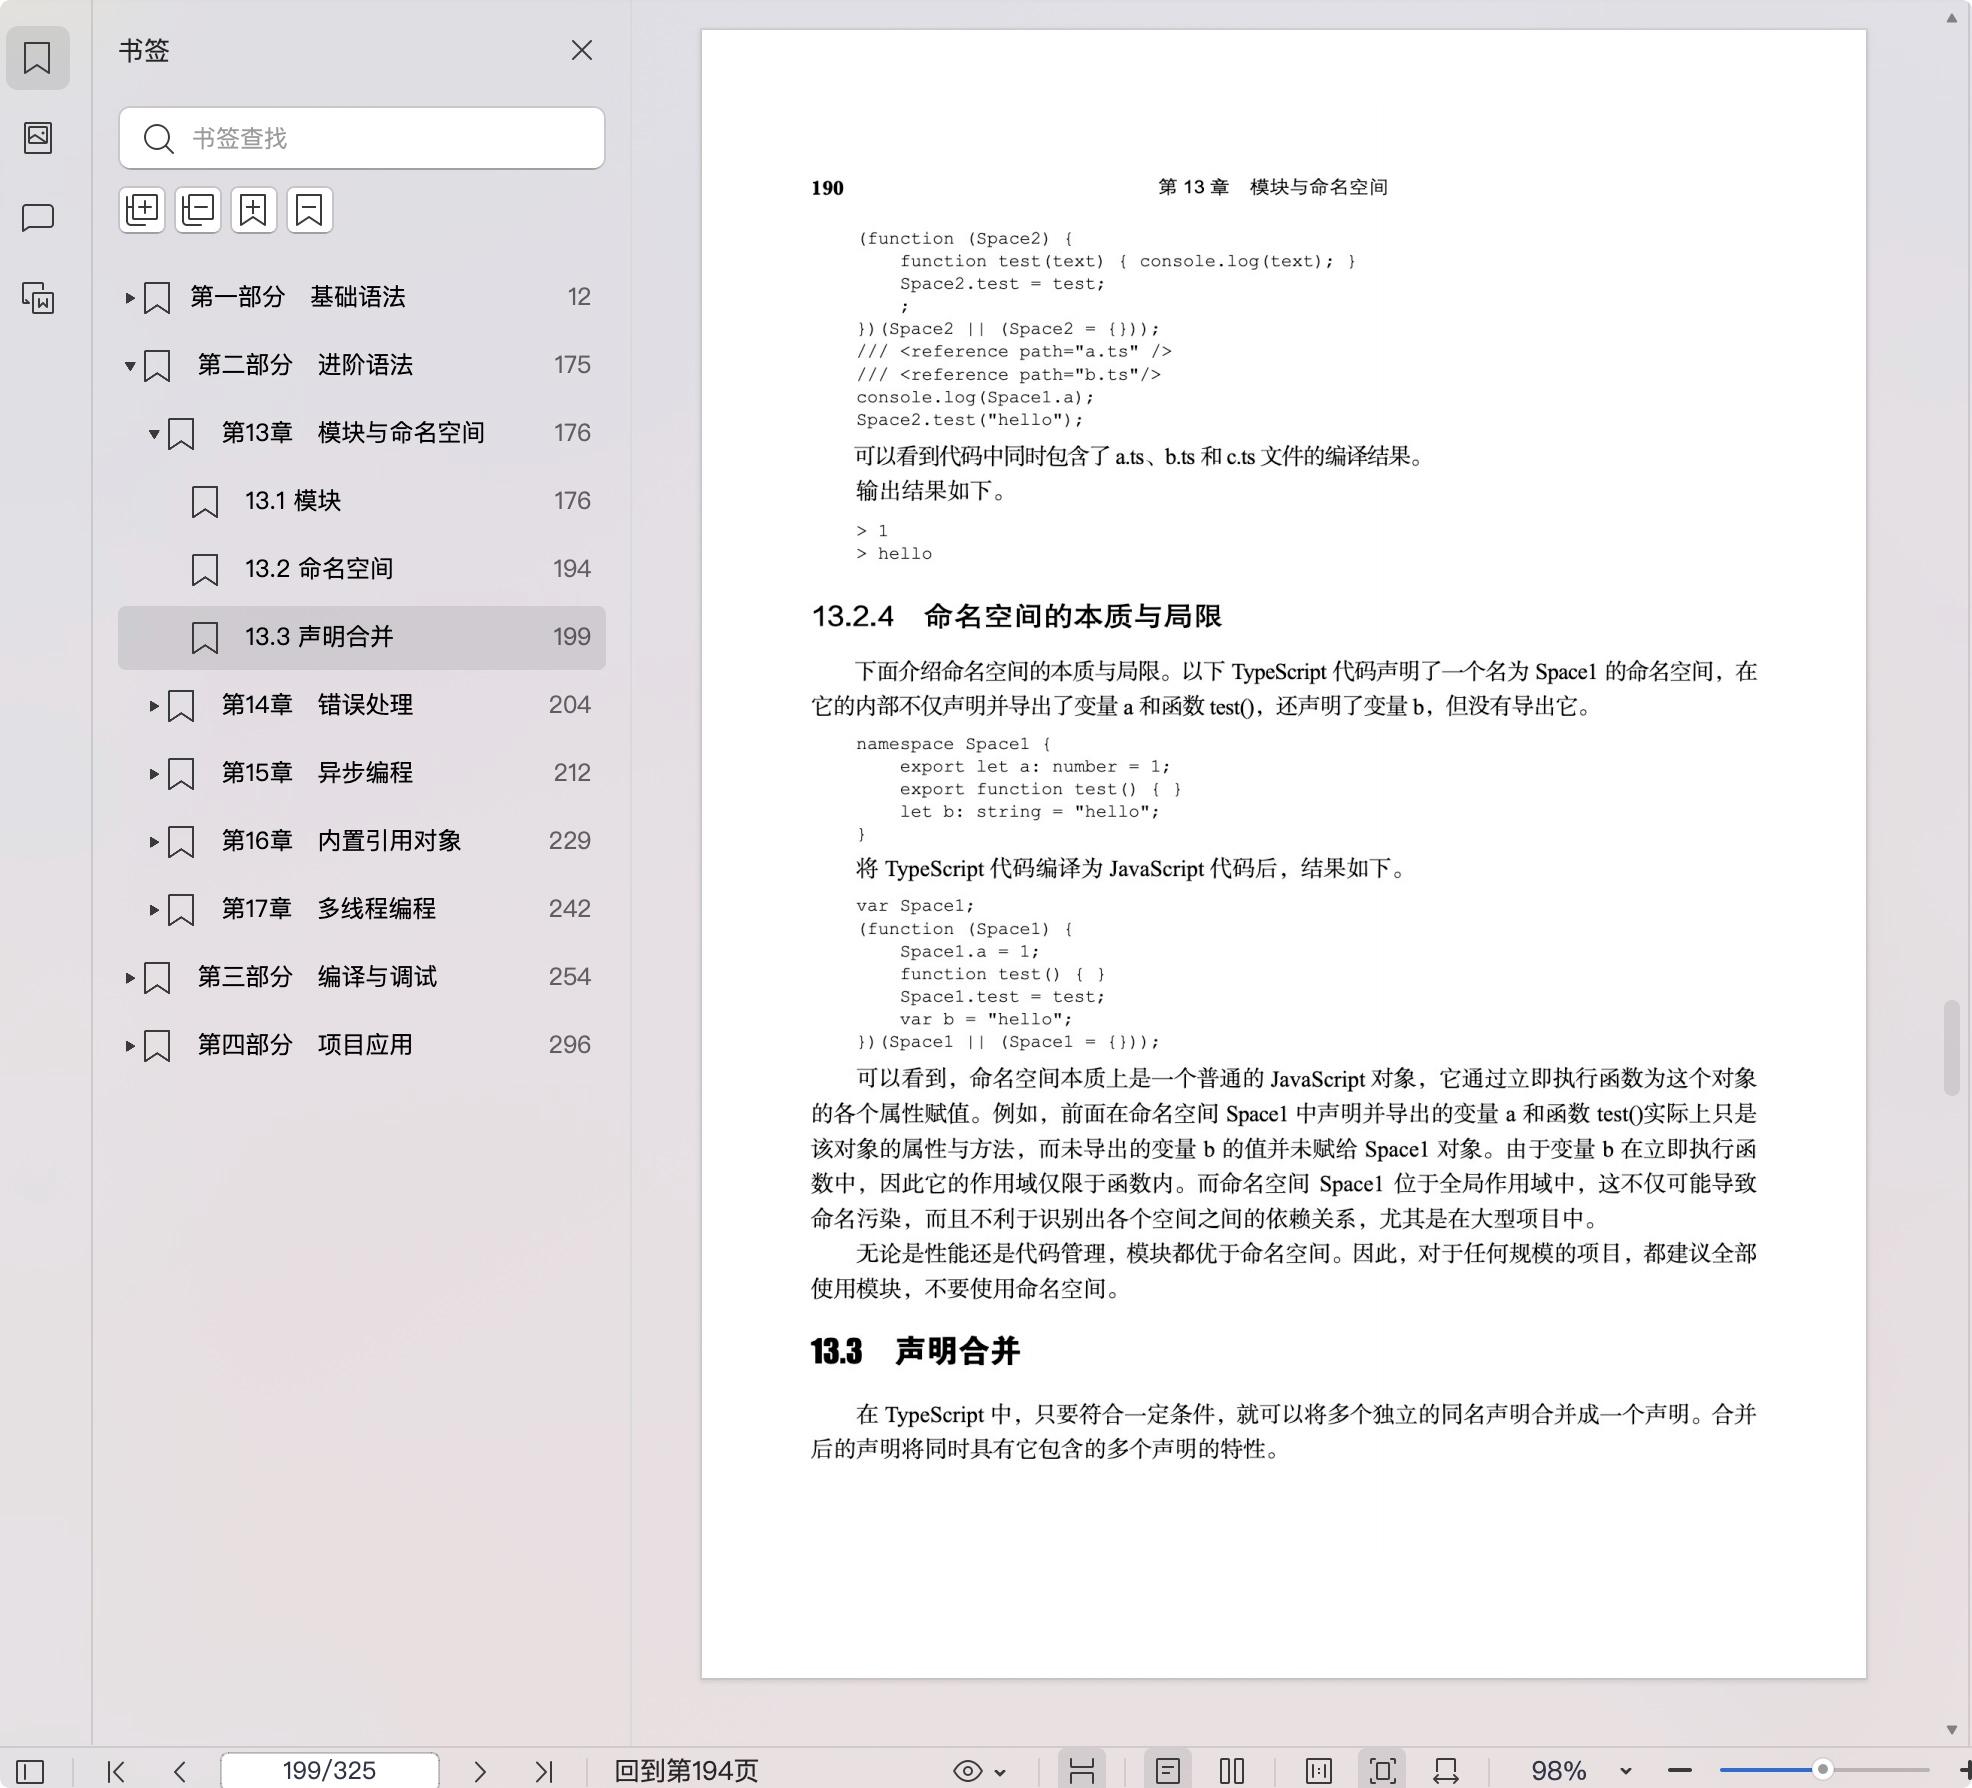Expand all bookmarks button

pyautogui.click(x=142, y=210)
